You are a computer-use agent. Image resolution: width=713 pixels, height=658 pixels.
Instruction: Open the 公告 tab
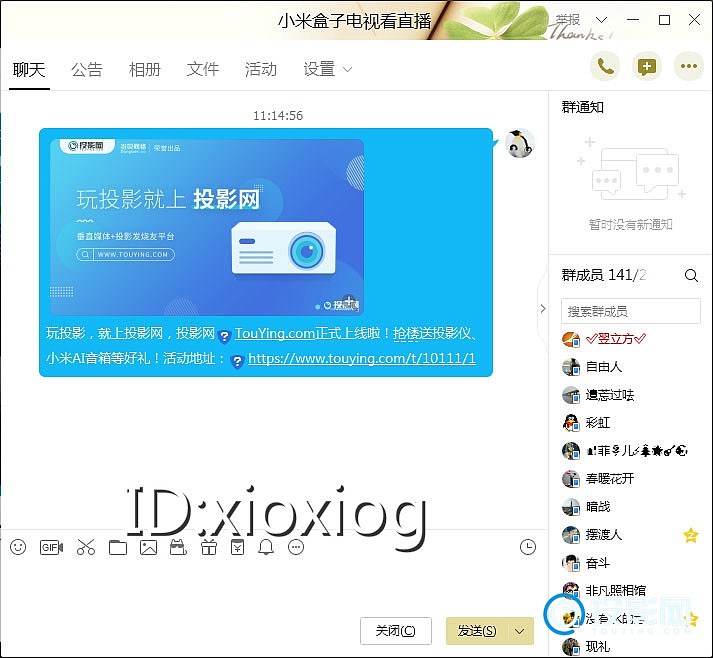(87, 70)
